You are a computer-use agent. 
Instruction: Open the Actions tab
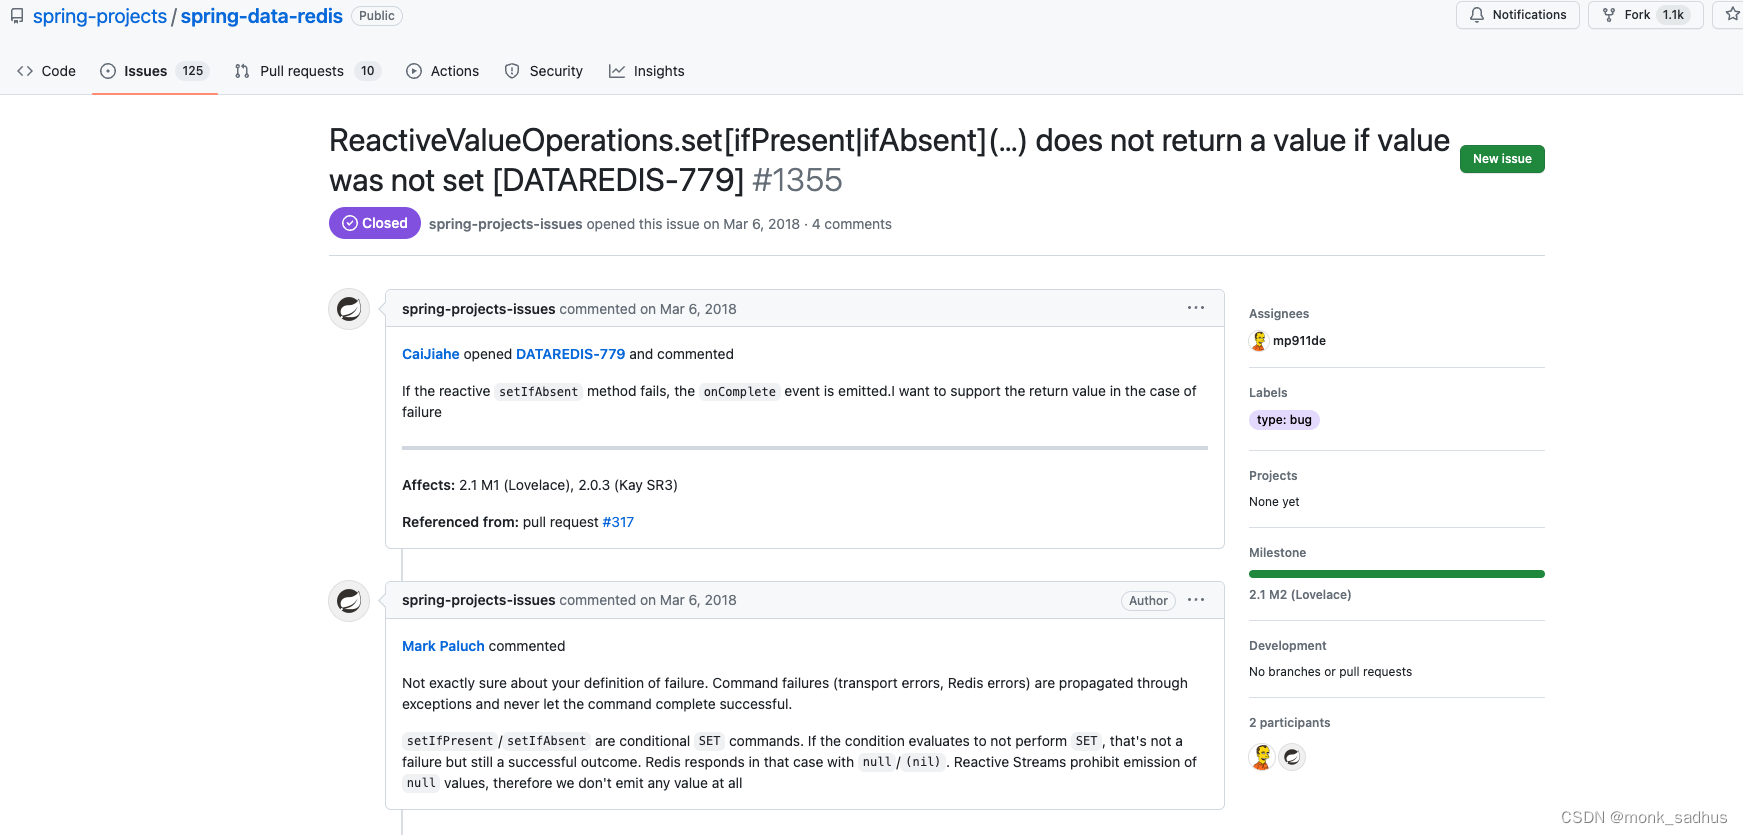pos(442,71)
